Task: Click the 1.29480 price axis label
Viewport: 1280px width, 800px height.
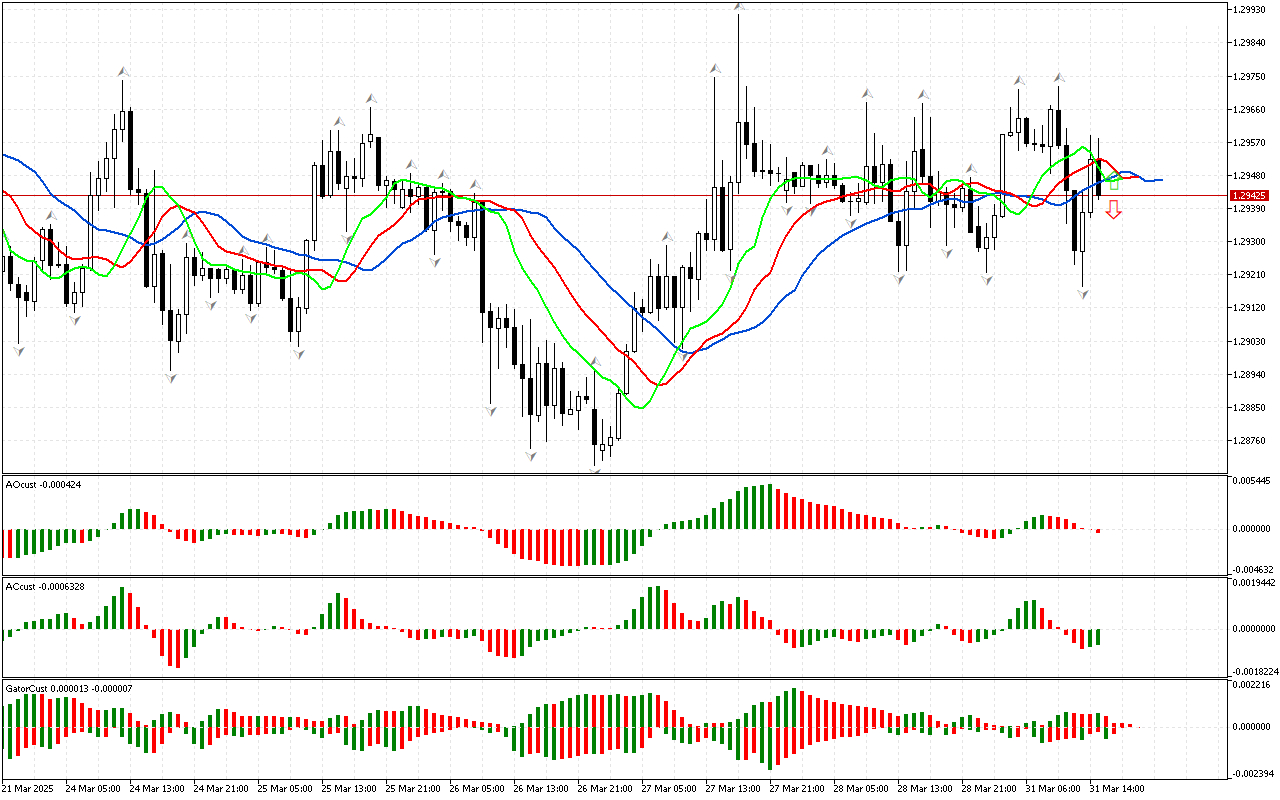Action: coord(1249,175)
